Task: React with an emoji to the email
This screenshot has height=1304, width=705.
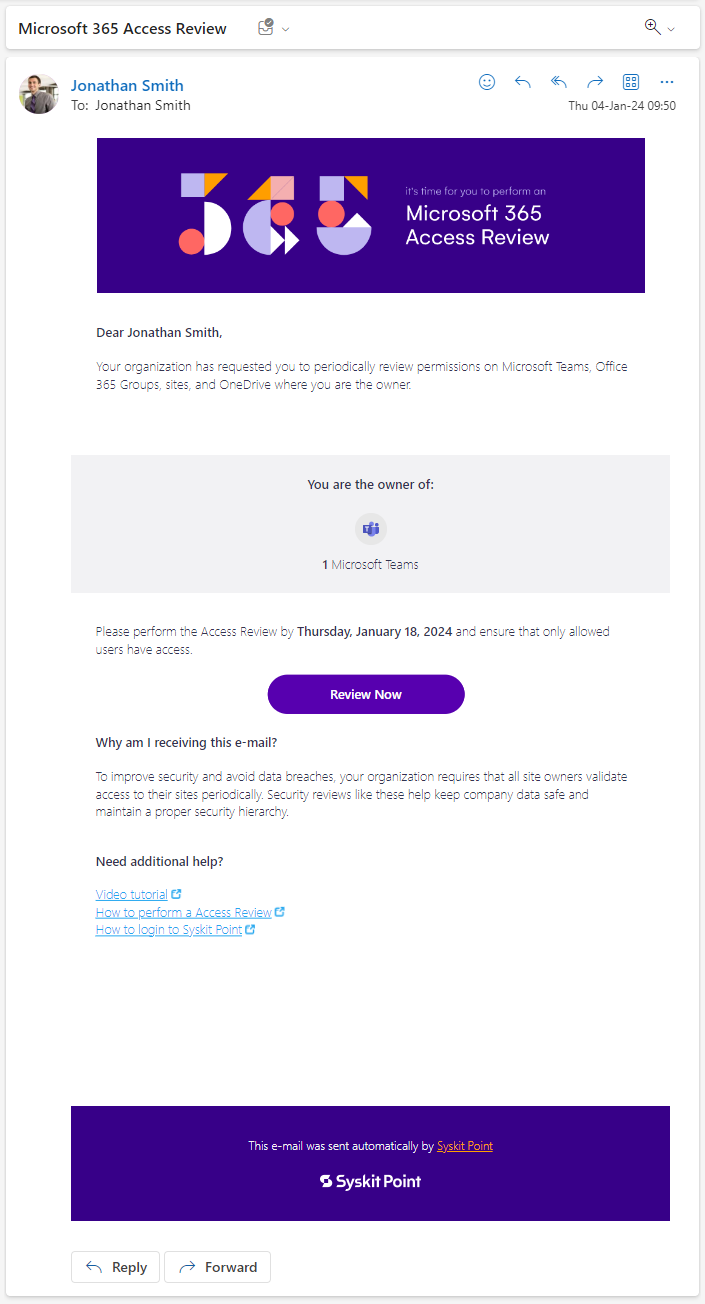Action: tap(487, 82)
